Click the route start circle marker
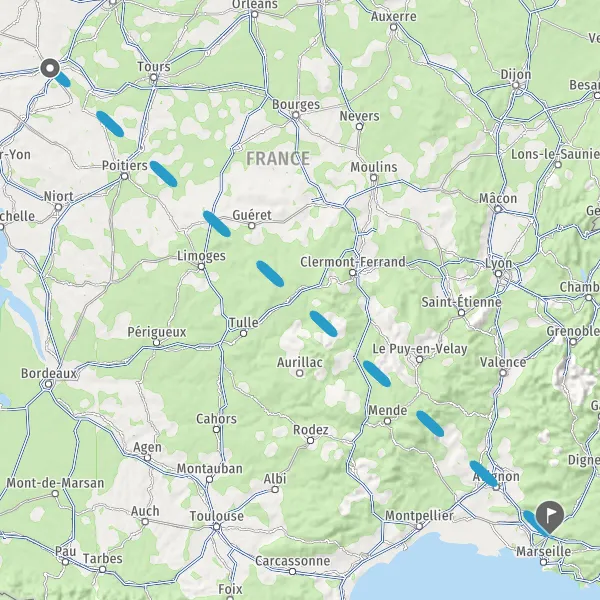Viewport: 600px width, 600px height. (50, 68)
